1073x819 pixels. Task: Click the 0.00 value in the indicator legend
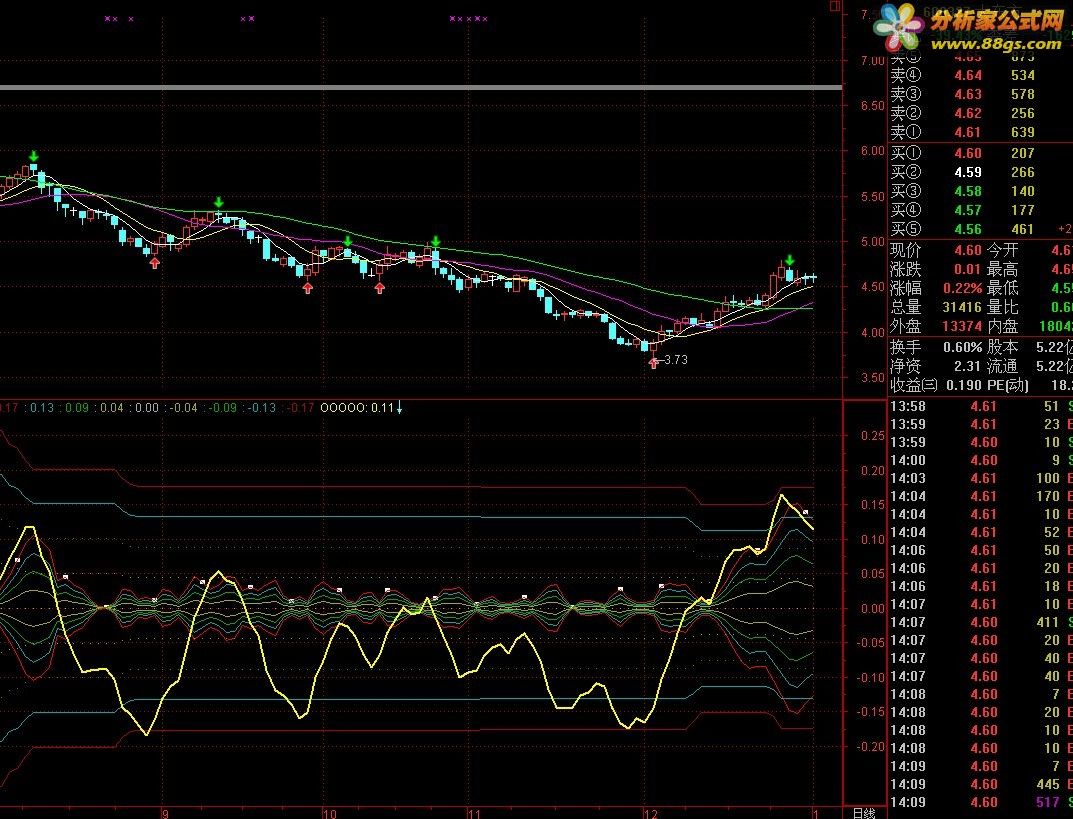pos(147,408)
